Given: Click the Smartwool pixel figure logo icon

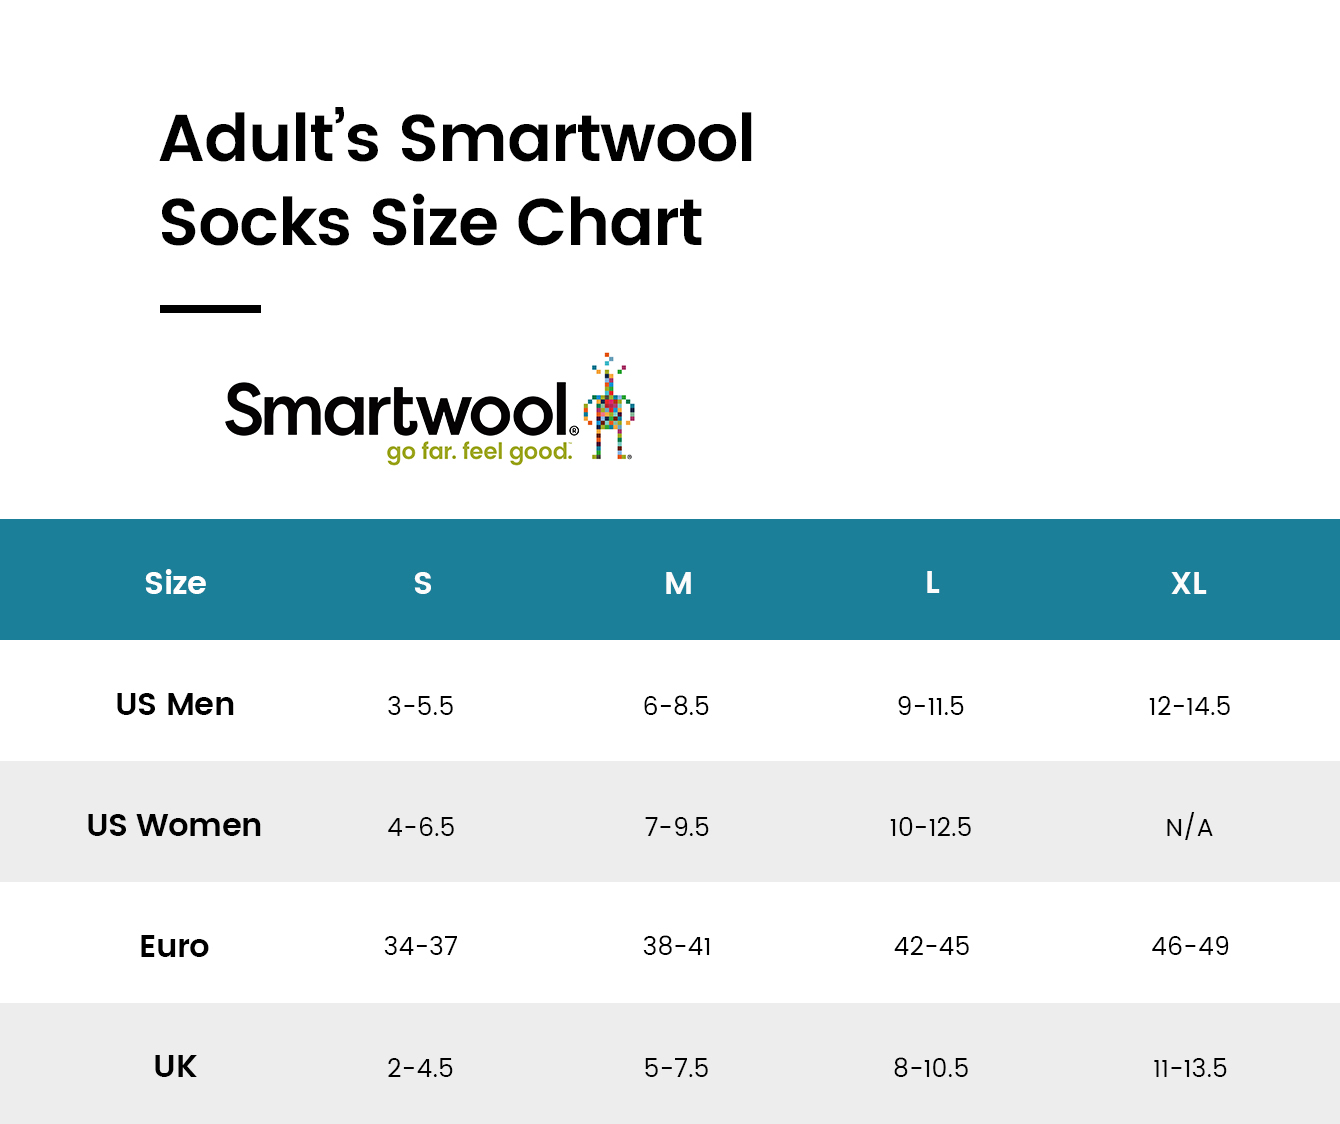Looking at the screenshot, I should coord(609,406).
